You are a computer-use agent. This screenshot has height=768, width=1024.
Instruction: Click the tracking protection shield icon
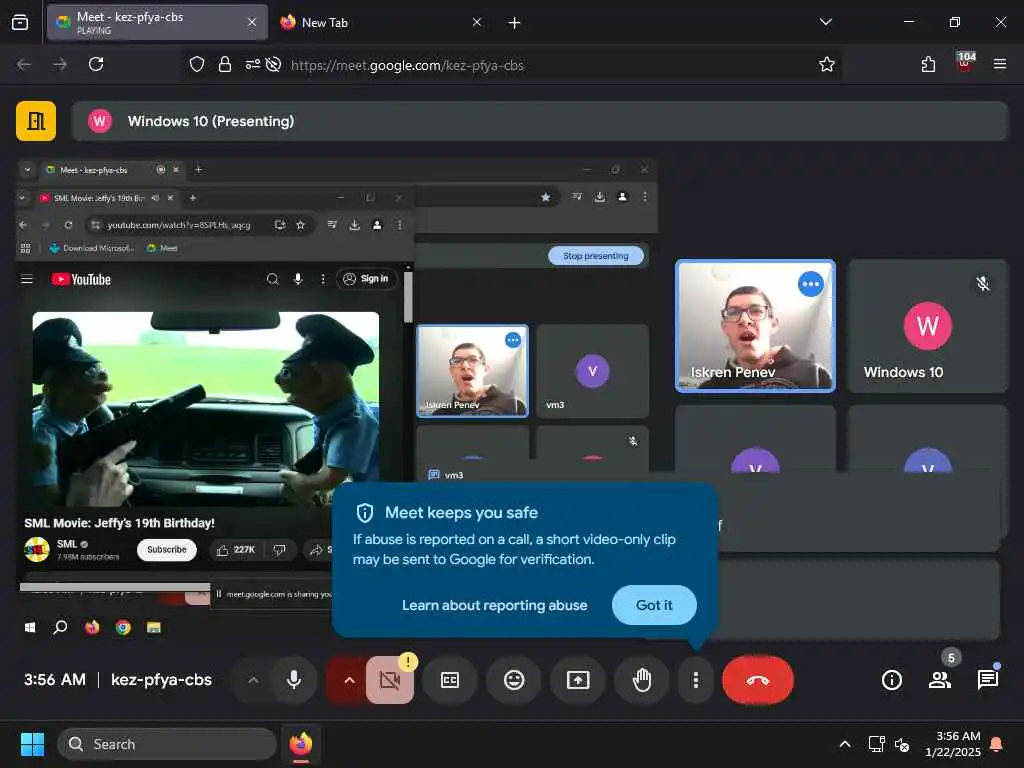coord(197,64)
